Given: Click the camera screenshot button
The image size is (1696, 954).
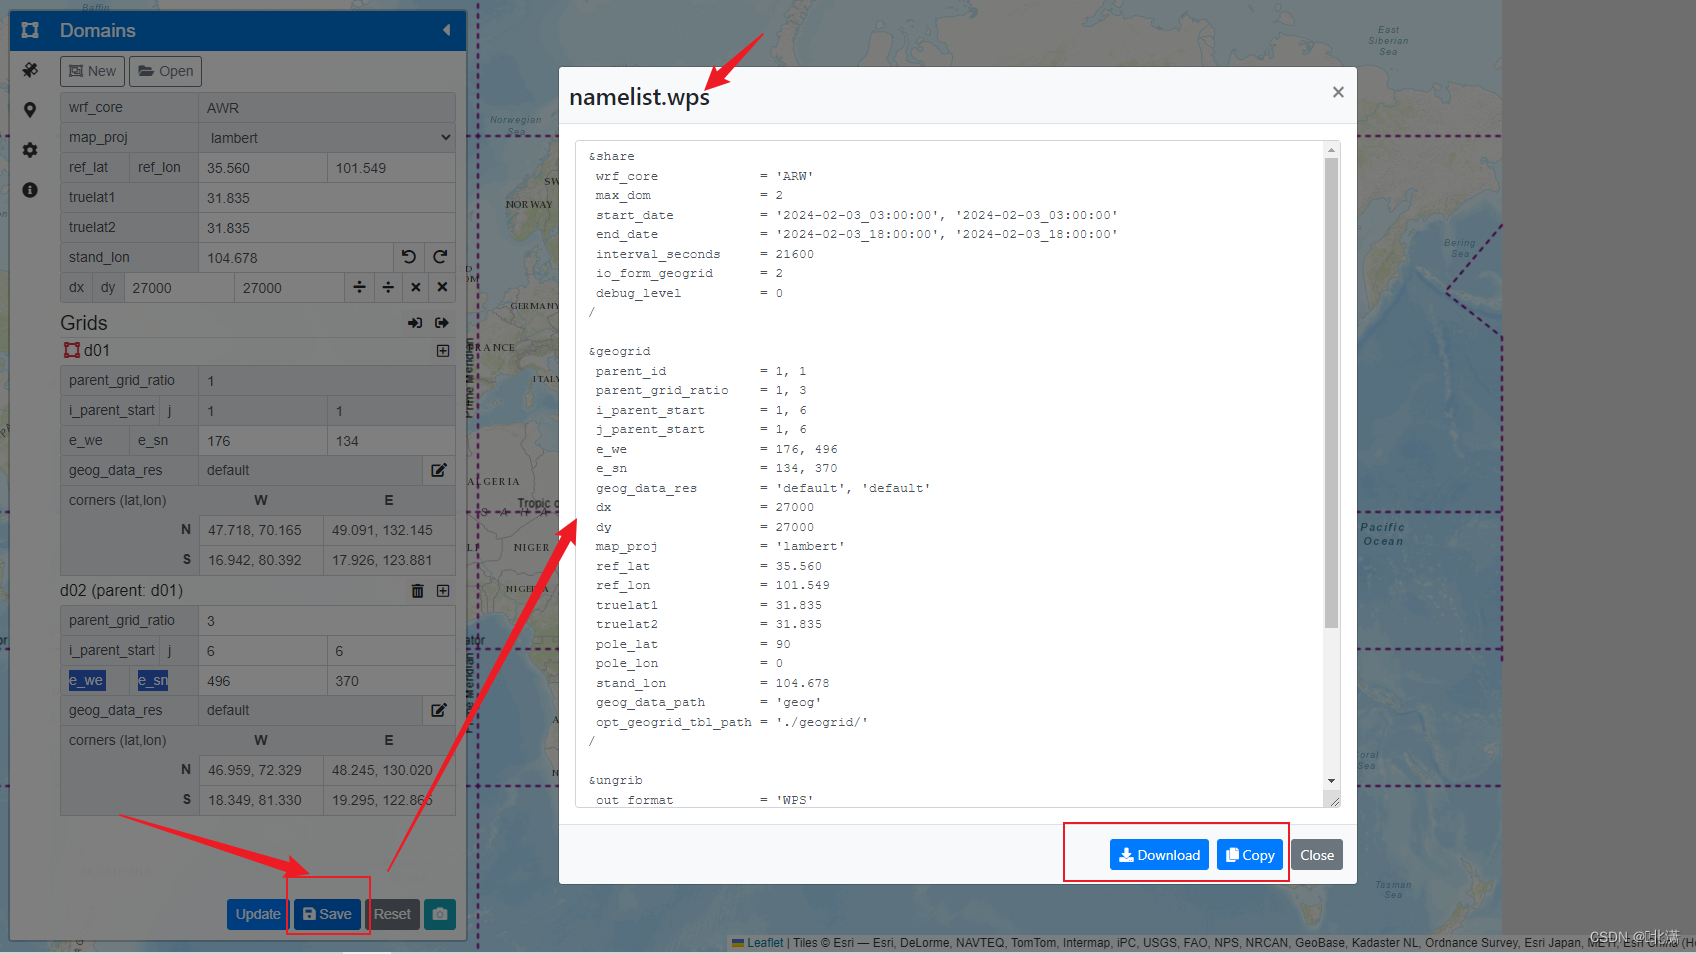Looking at the screenshot, I should click(440, 914).
